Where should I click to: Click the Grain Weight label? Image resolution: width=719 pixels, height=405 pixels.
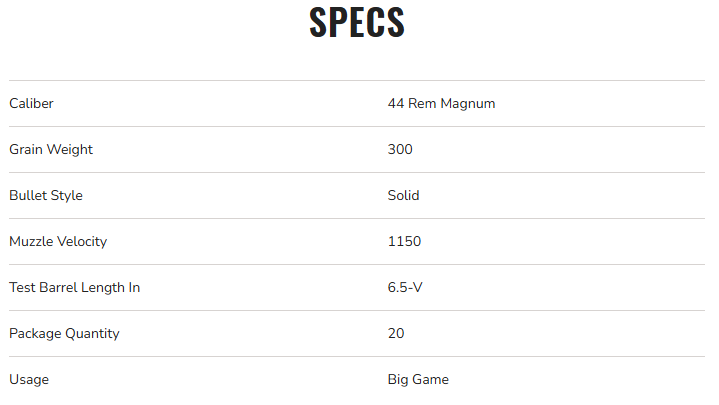point(51,149)
